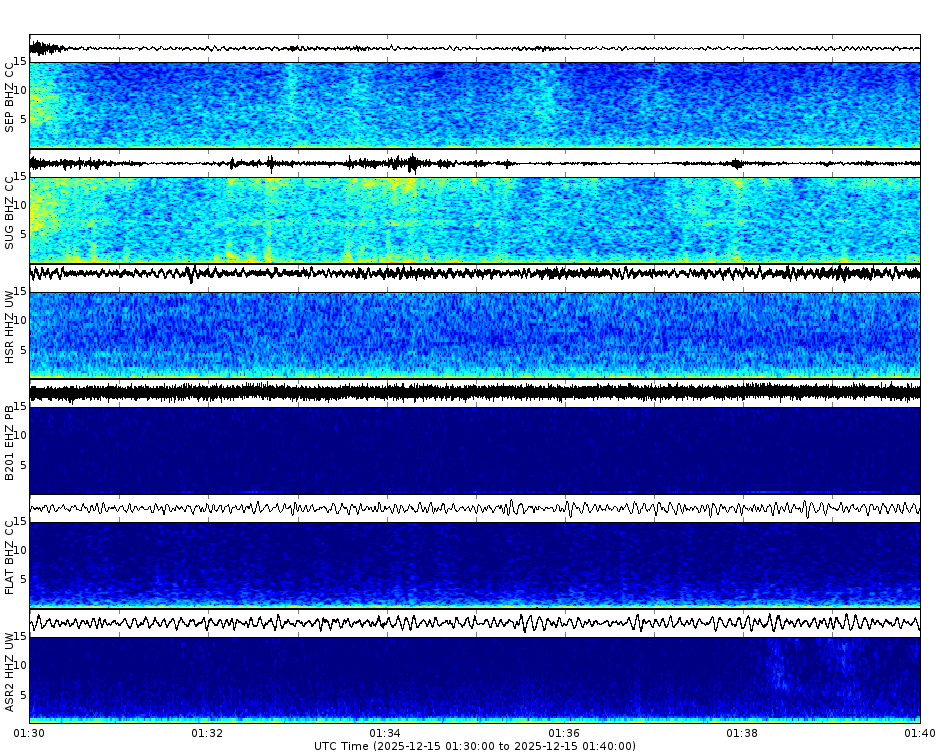The image size is (950, 756).
Task: Select the 01:30 time axis label
Action: pyautogui.click(x=28, y=731)
